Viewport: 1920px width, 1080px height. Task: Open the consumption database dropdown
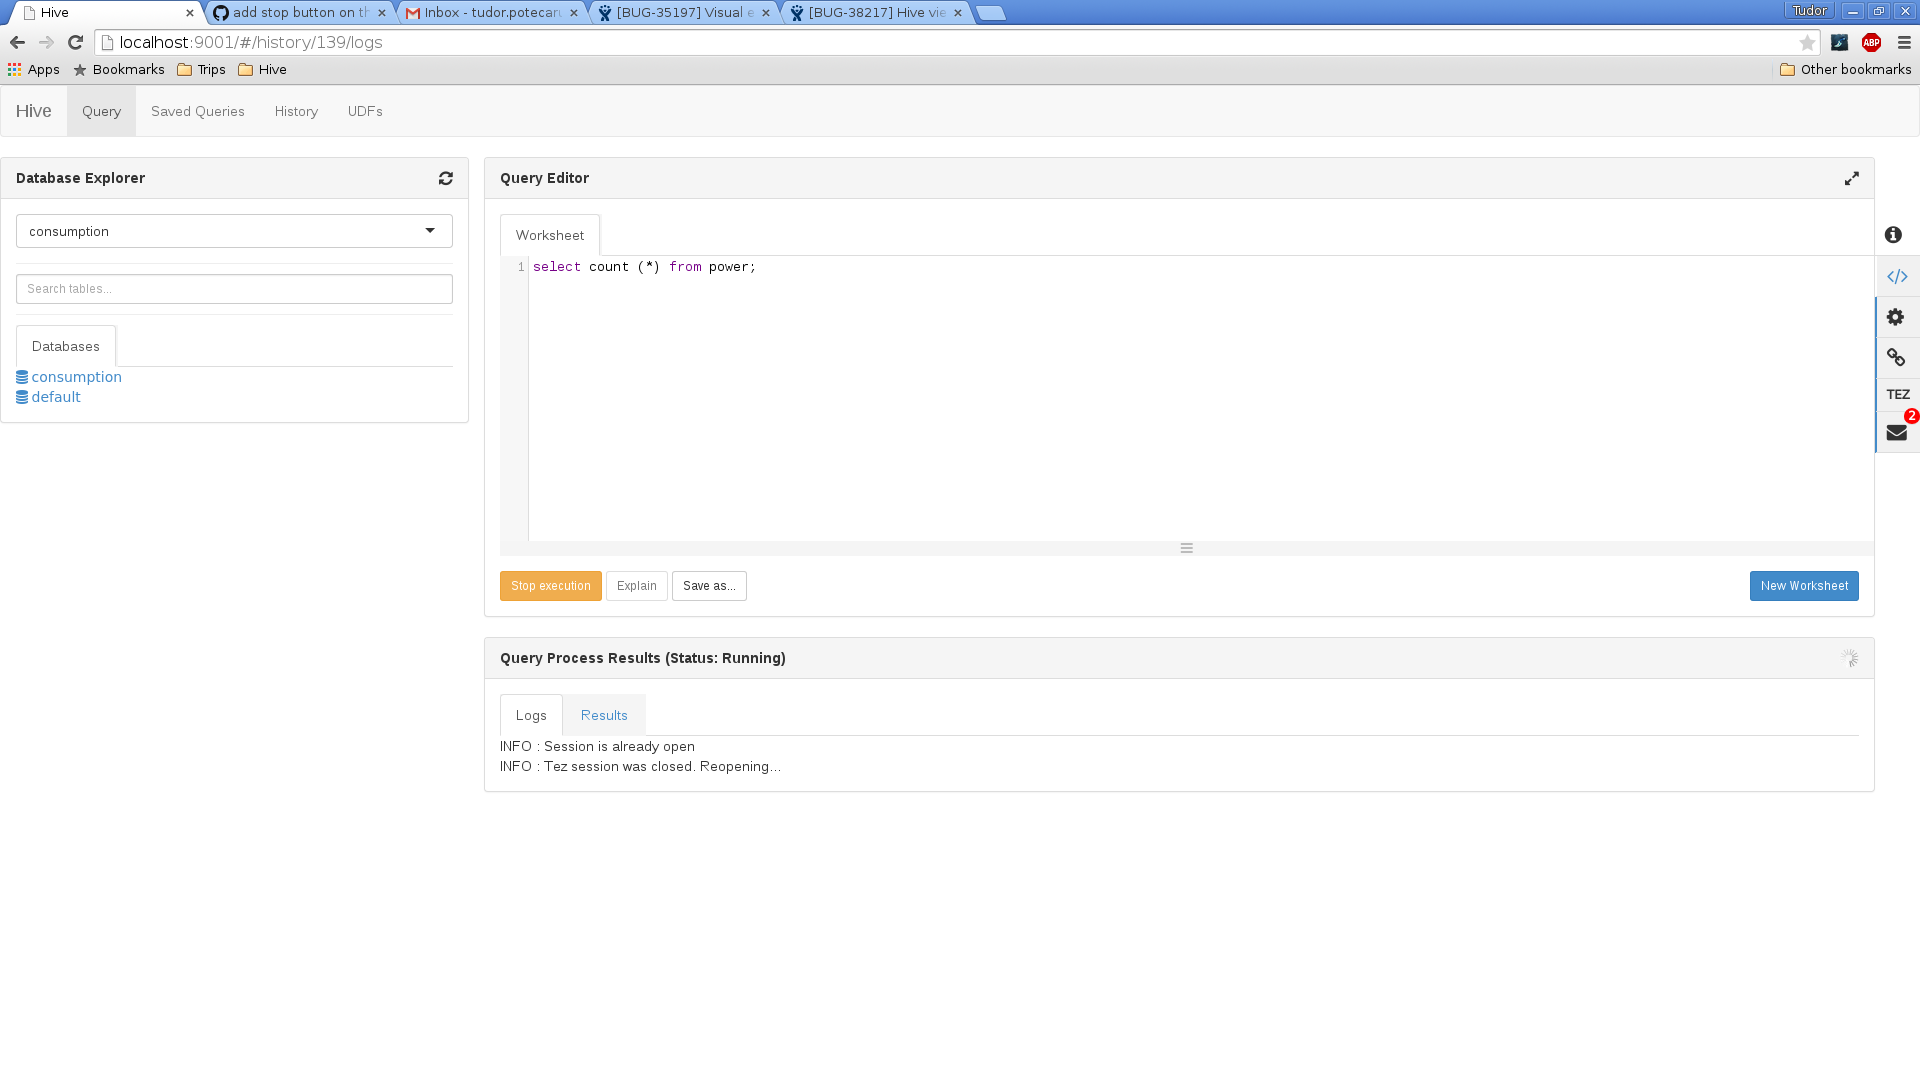[x=234, y=231]
